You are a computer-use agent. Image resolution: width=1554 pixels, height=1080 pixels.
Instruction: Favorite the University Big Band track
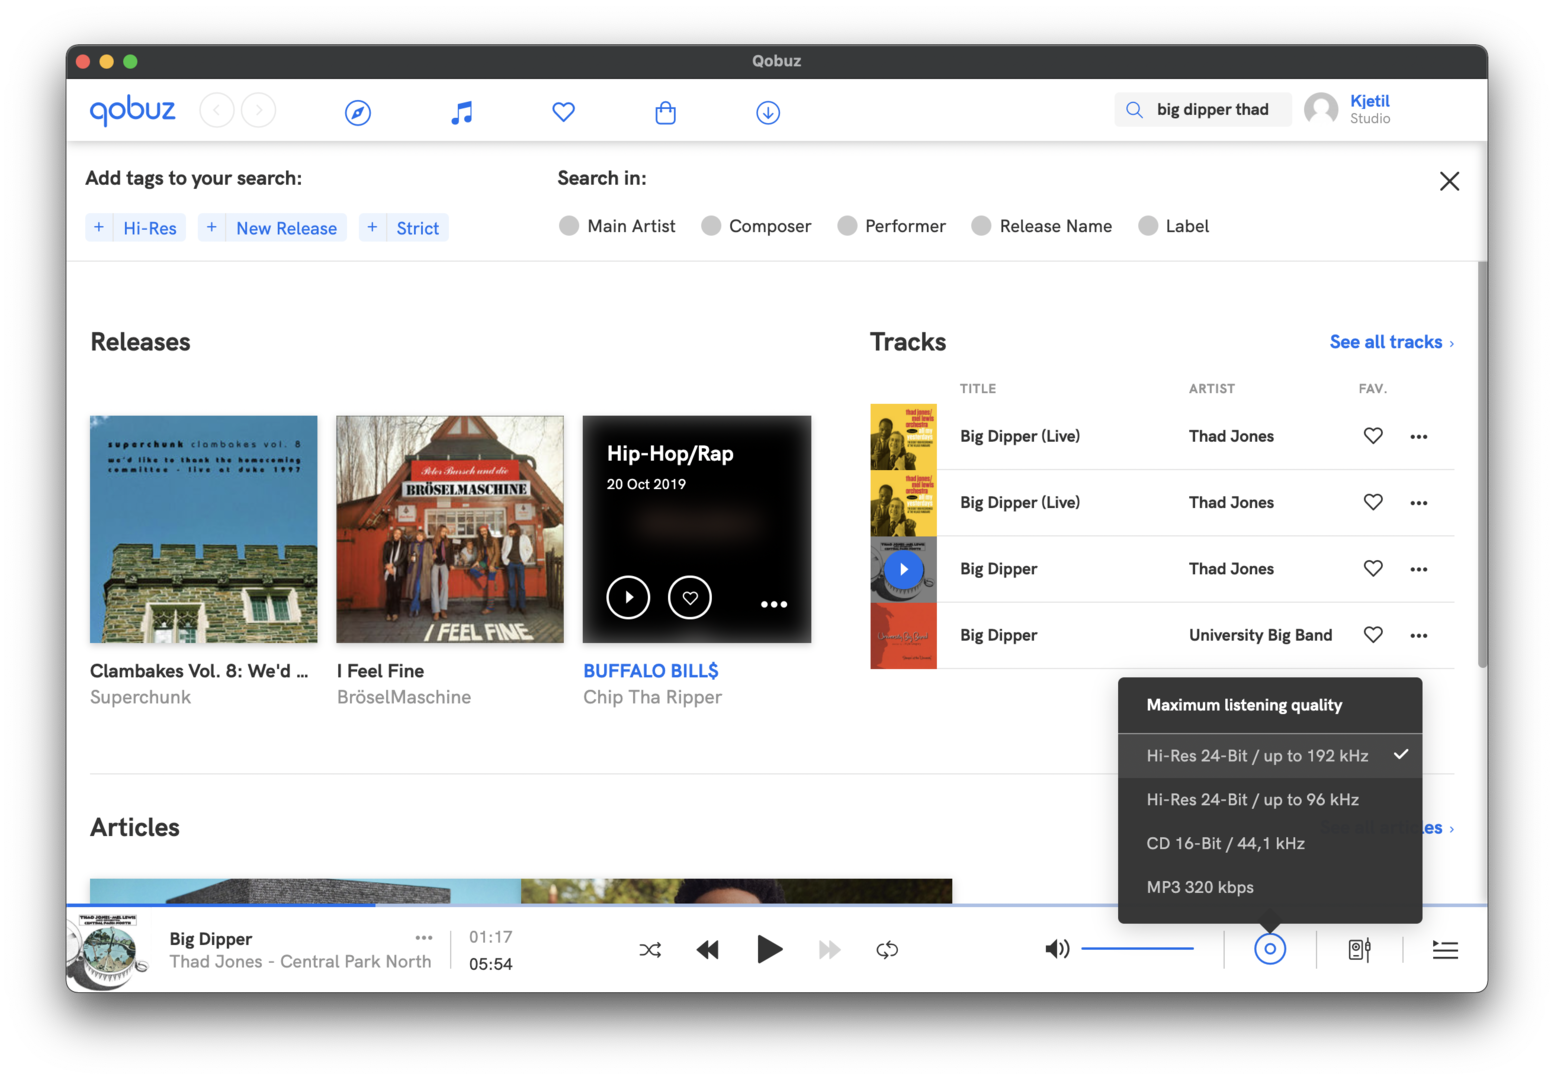pyautogui.click(x=1373, y=635)
